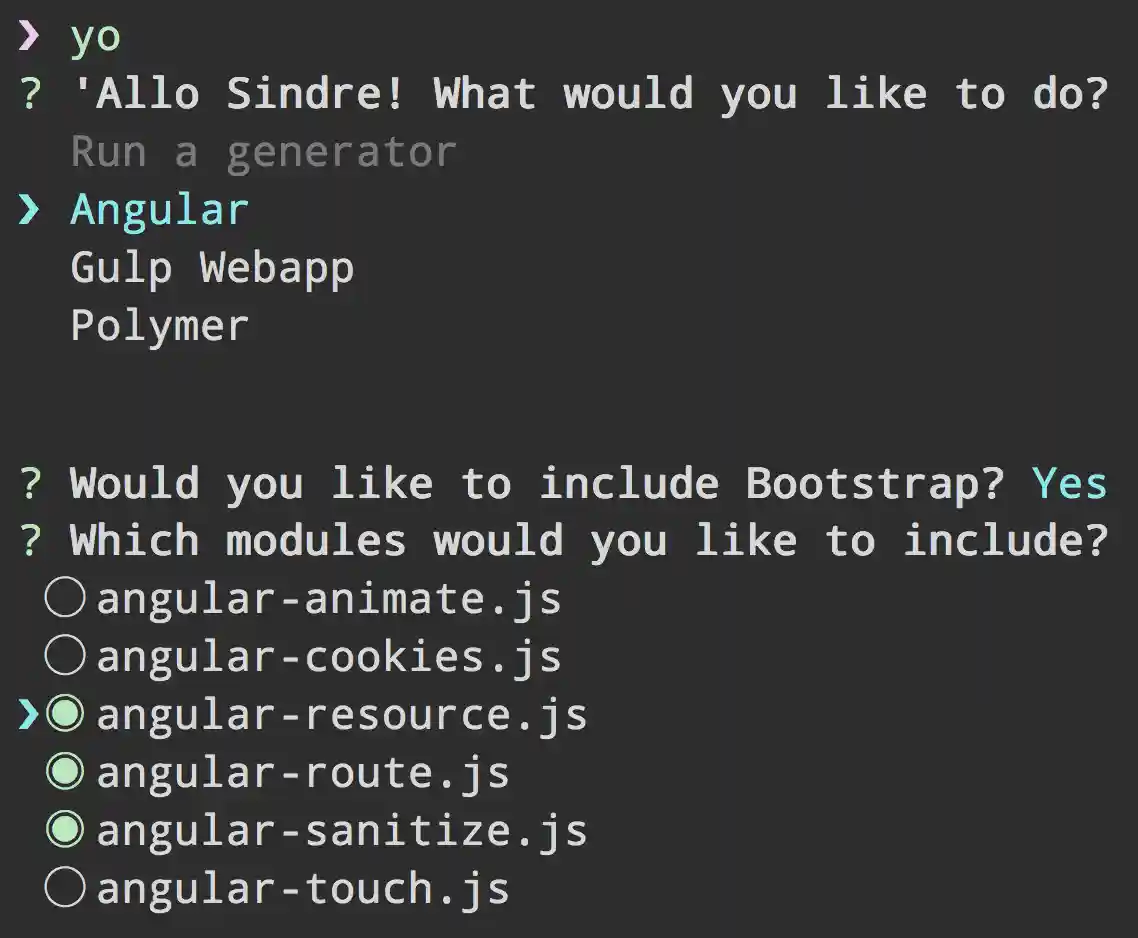Click the selection pointer beside Angular
1138x938 pixels.
point(30,210)
